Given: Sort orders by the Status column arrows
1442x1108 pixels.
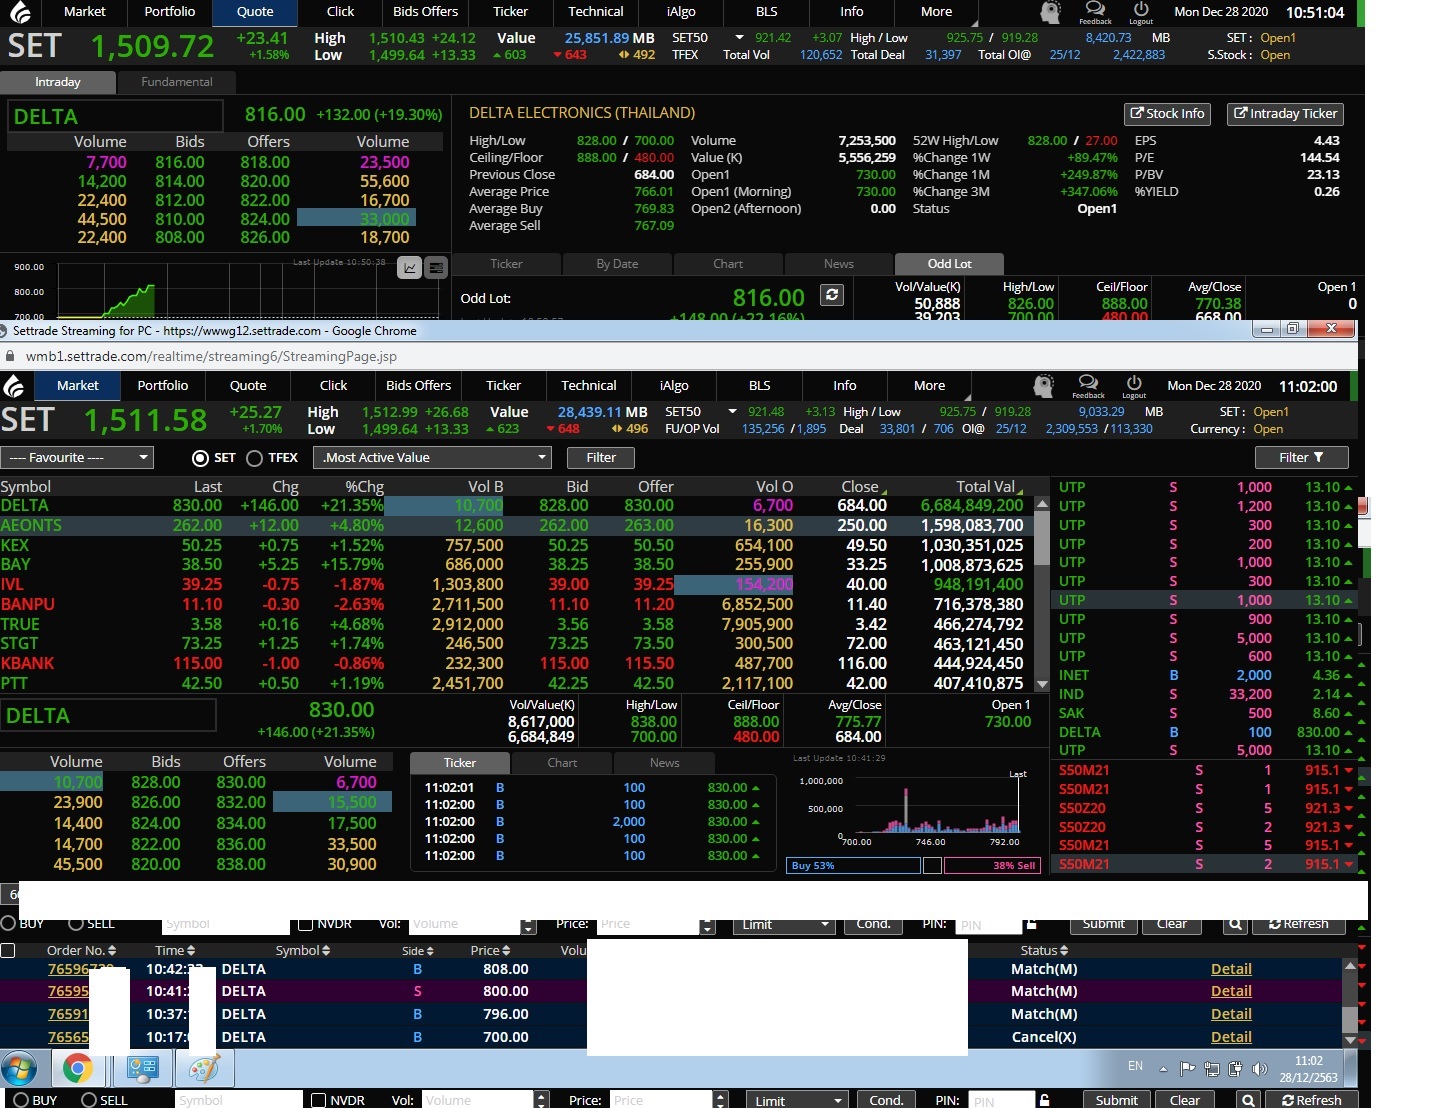Looking at the screenshot, I should 1063,950.
